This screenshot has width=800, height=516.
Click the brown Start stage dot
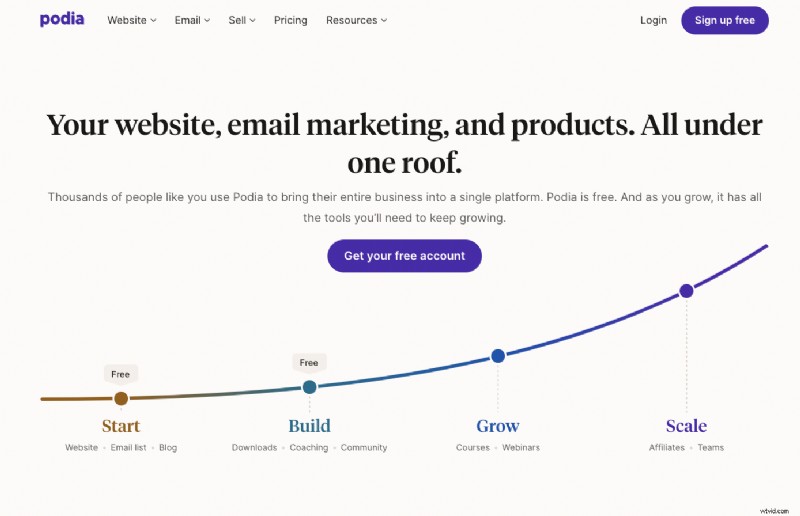coord(121,398)
